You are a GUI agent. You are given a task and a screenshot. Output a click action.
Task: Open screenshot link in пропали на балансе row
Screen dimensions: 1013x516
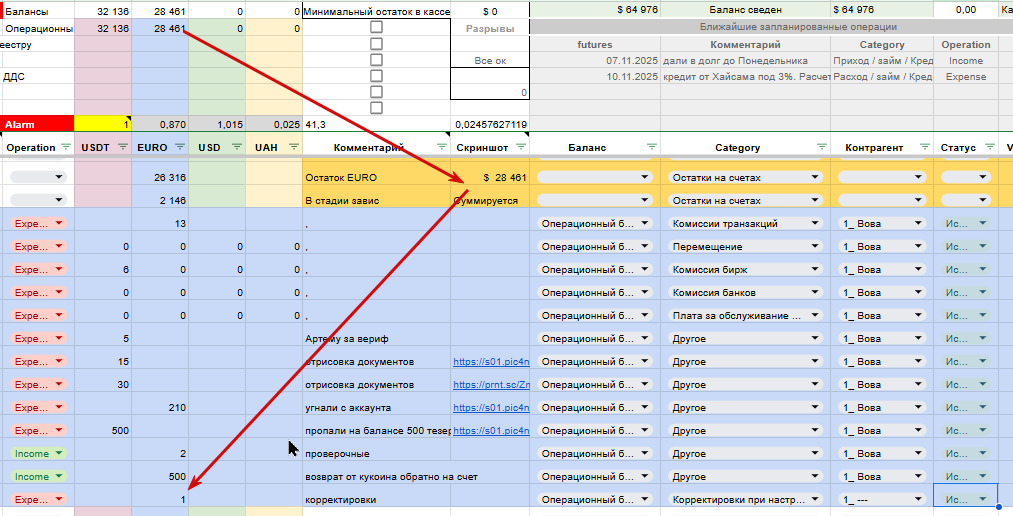[x=491, y=431]
